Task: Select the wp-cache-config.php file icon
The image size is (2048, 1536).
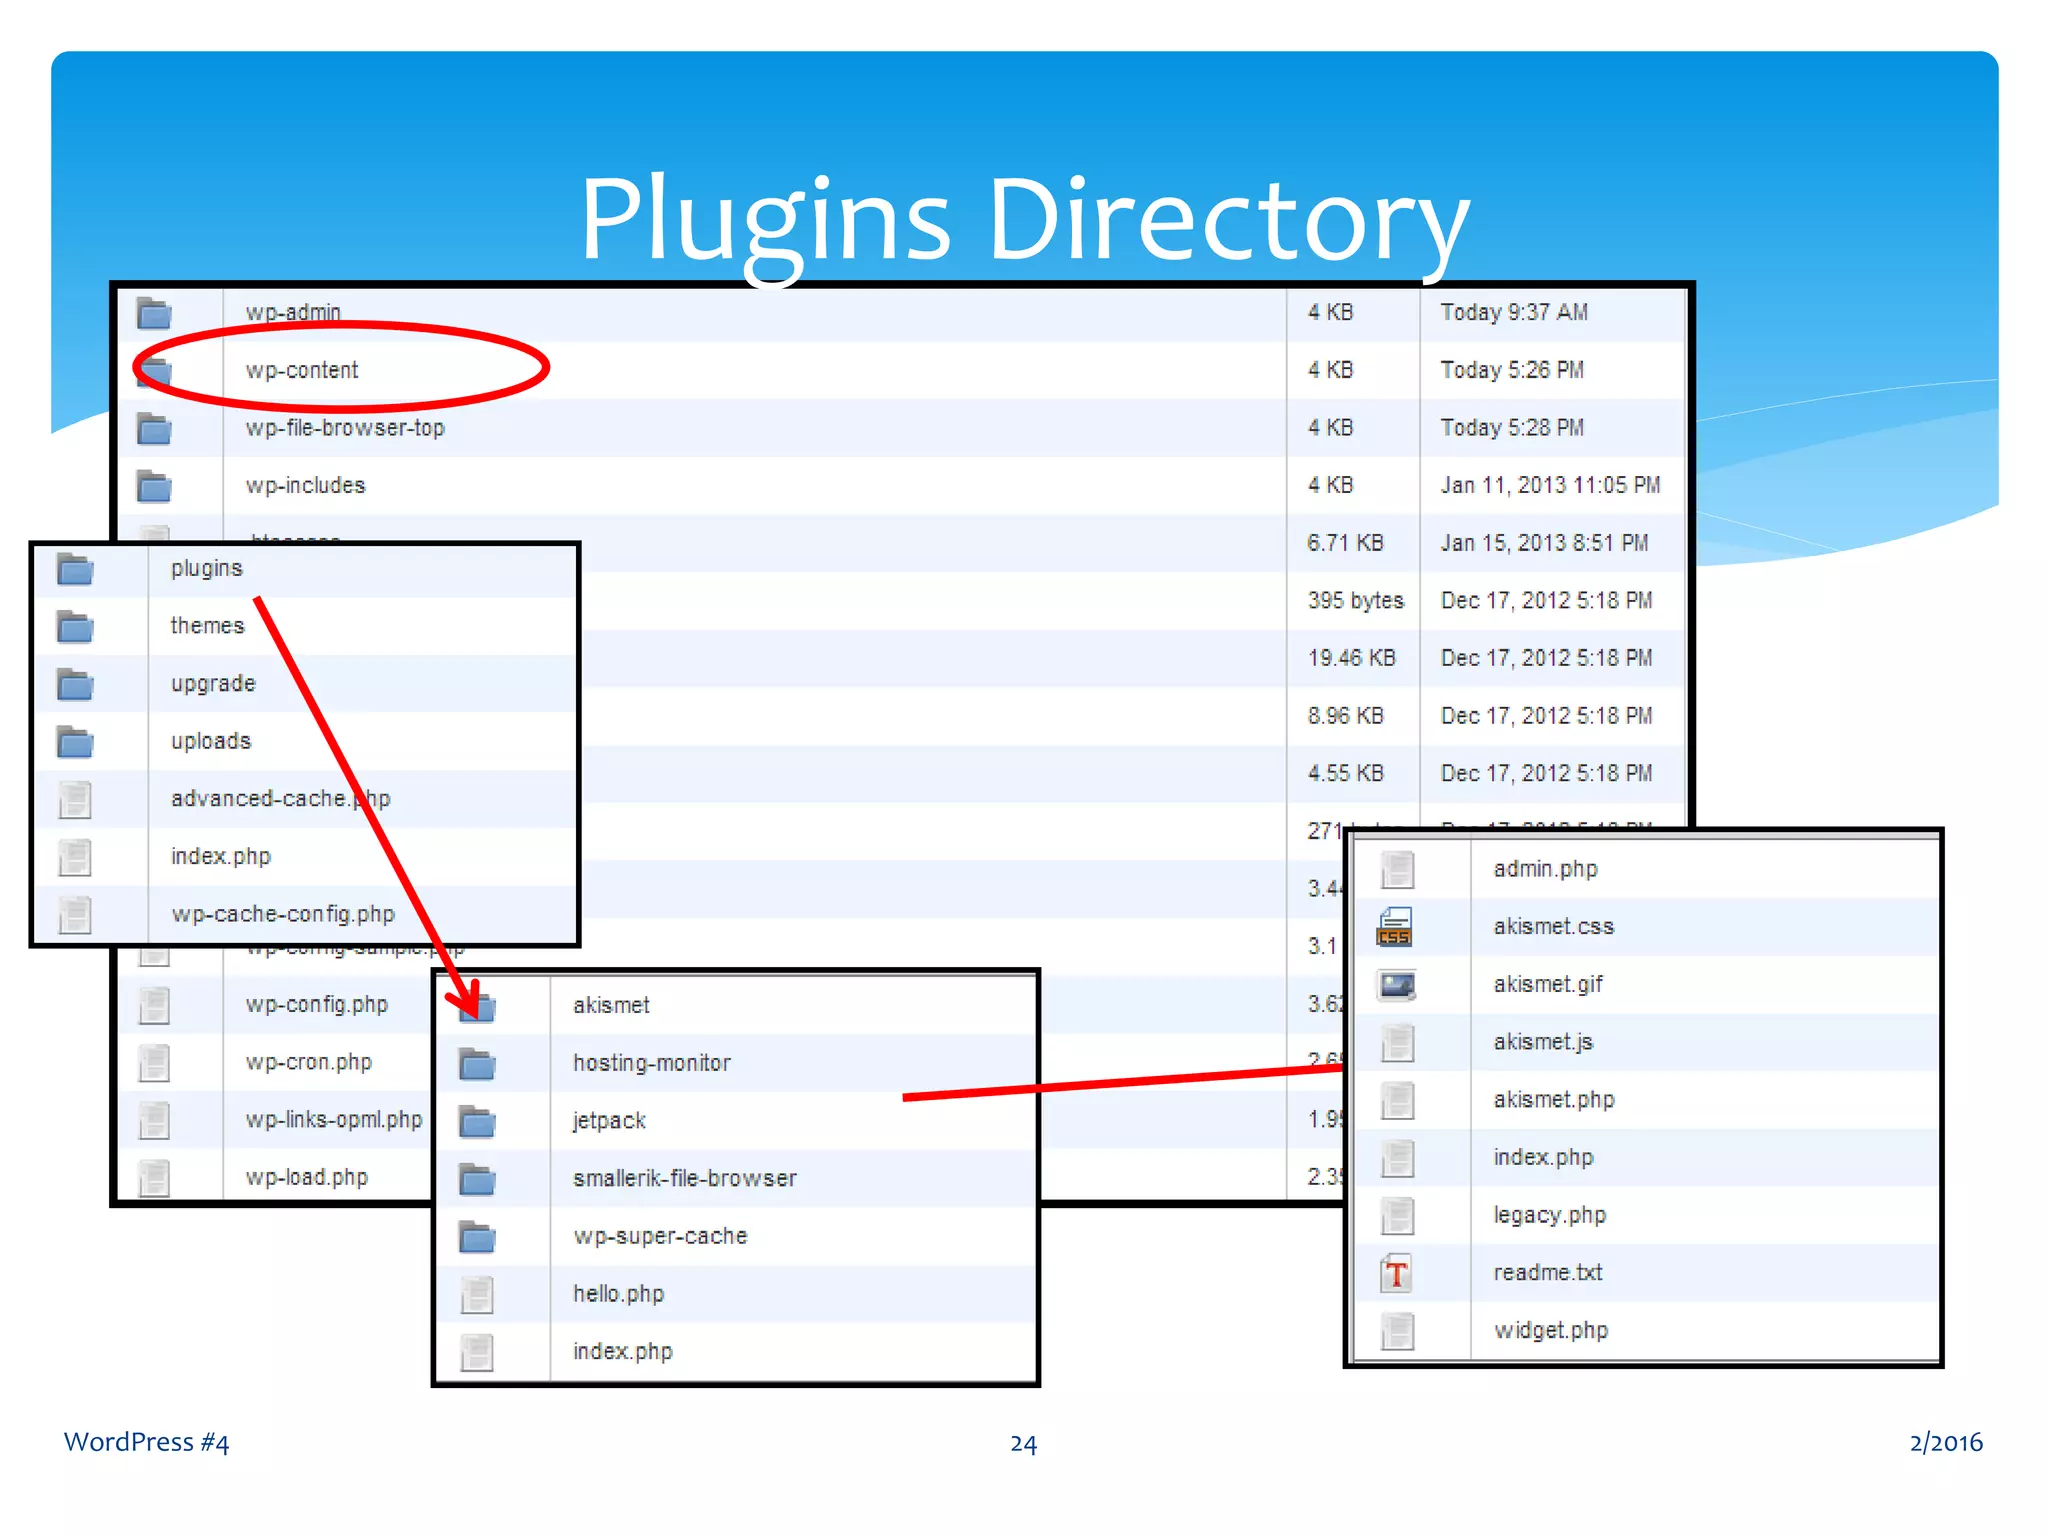Action: pos(75,914)
